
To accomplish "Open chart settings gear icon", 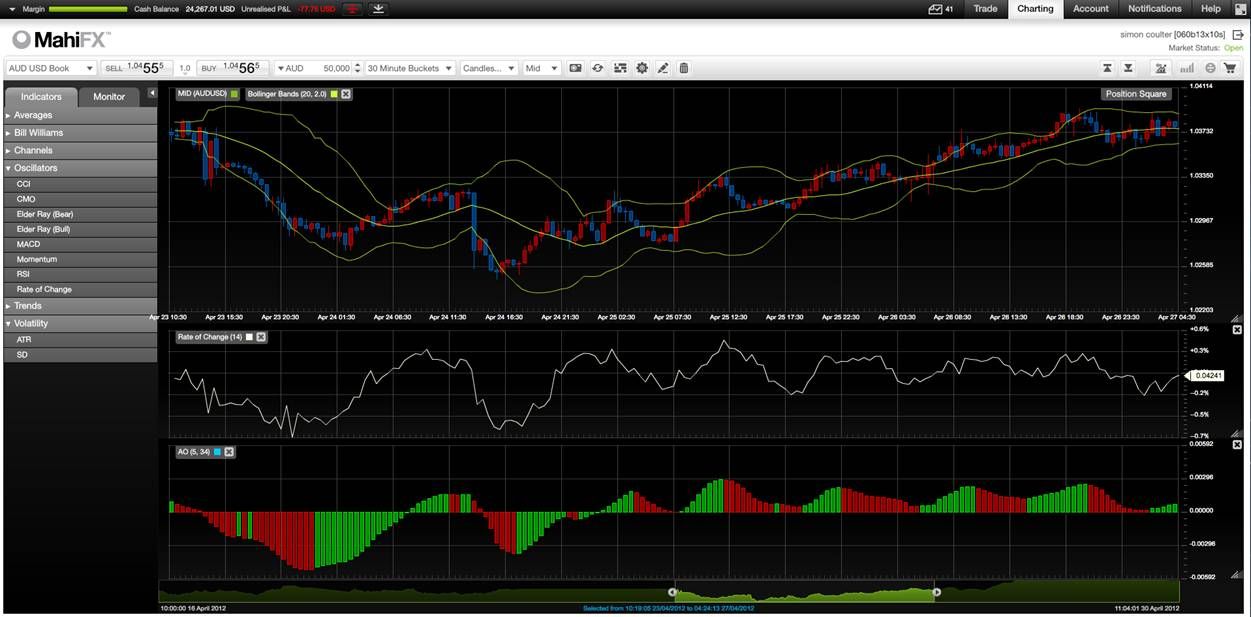I will click(x=642, y=68).
